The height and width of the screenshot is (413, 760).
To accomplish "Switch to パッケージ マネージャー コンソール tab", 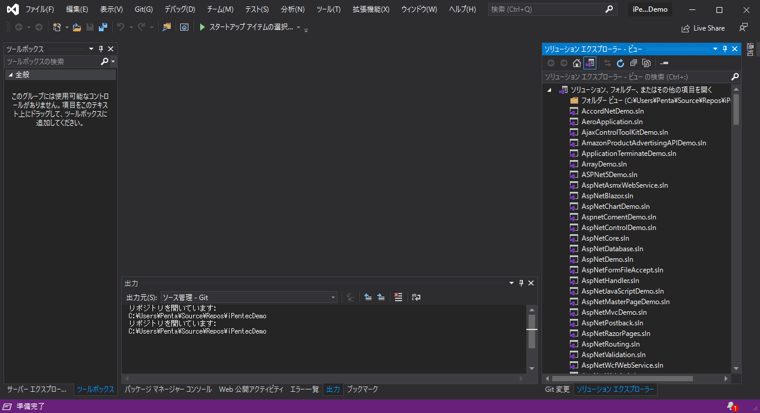I will tap(168, 389).
